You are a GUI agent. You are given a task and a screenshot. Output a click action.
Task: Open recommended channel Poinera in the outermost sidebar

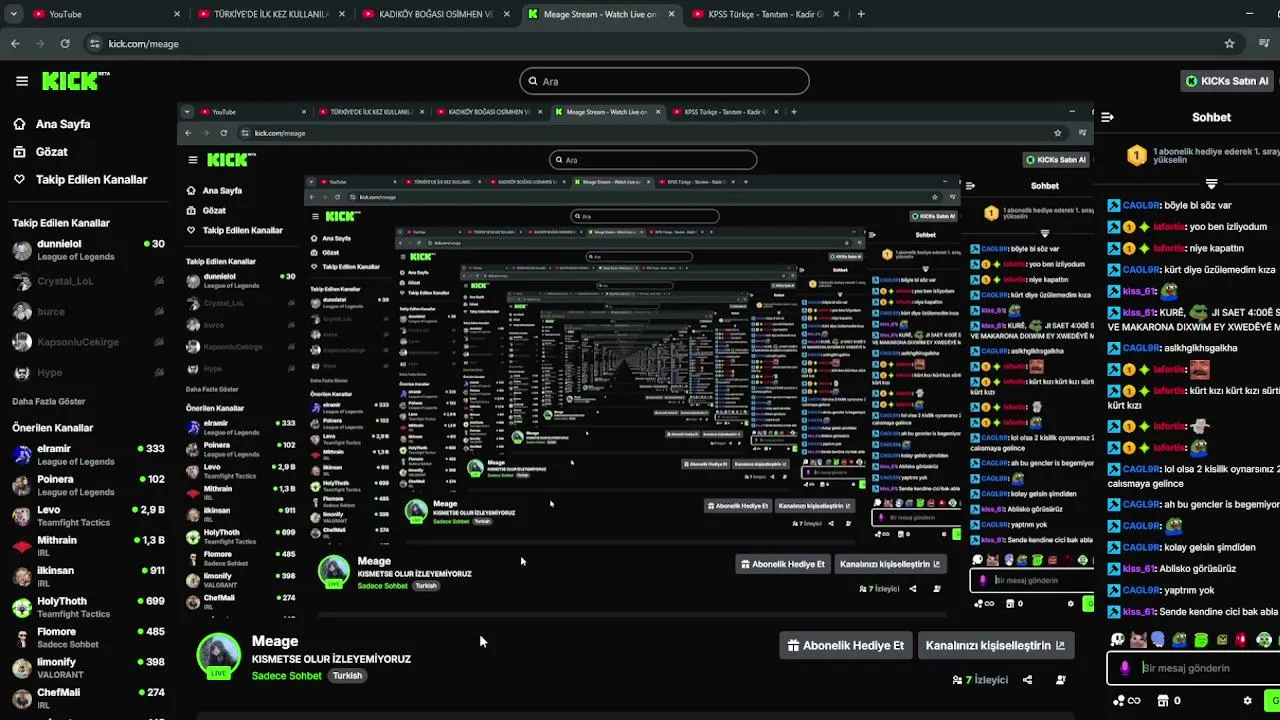(88, 485)
